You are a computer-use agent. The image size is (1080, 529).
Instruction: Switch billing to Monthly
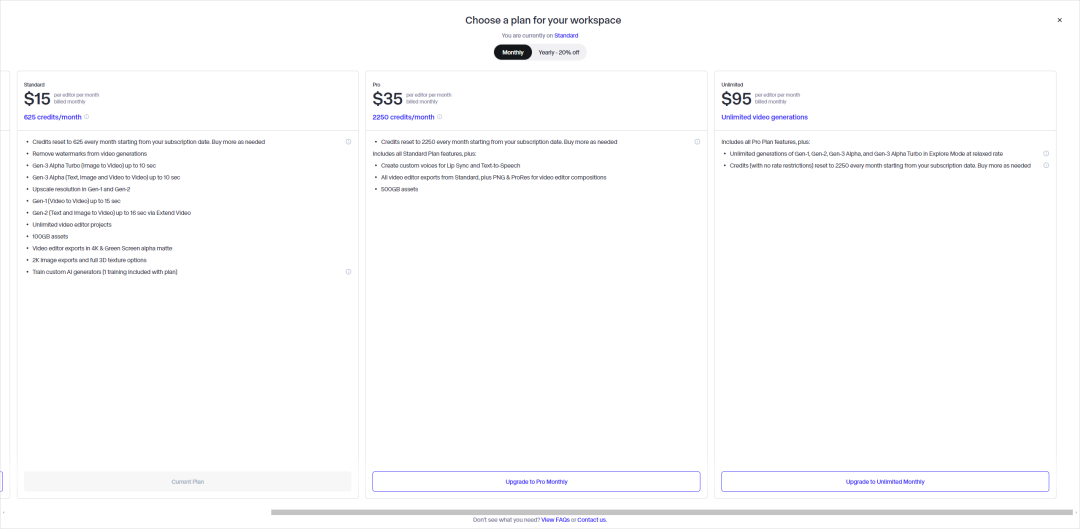pos(512,52)
